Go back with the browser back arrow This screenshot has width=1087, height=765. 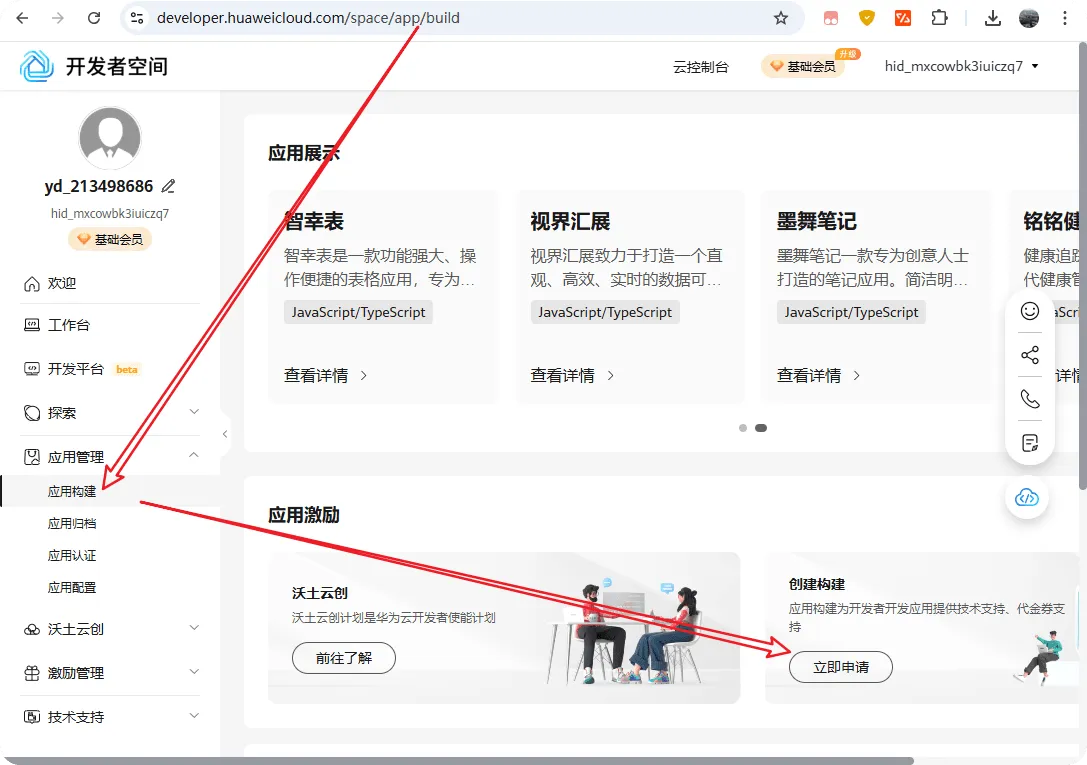tap(22, 18)
